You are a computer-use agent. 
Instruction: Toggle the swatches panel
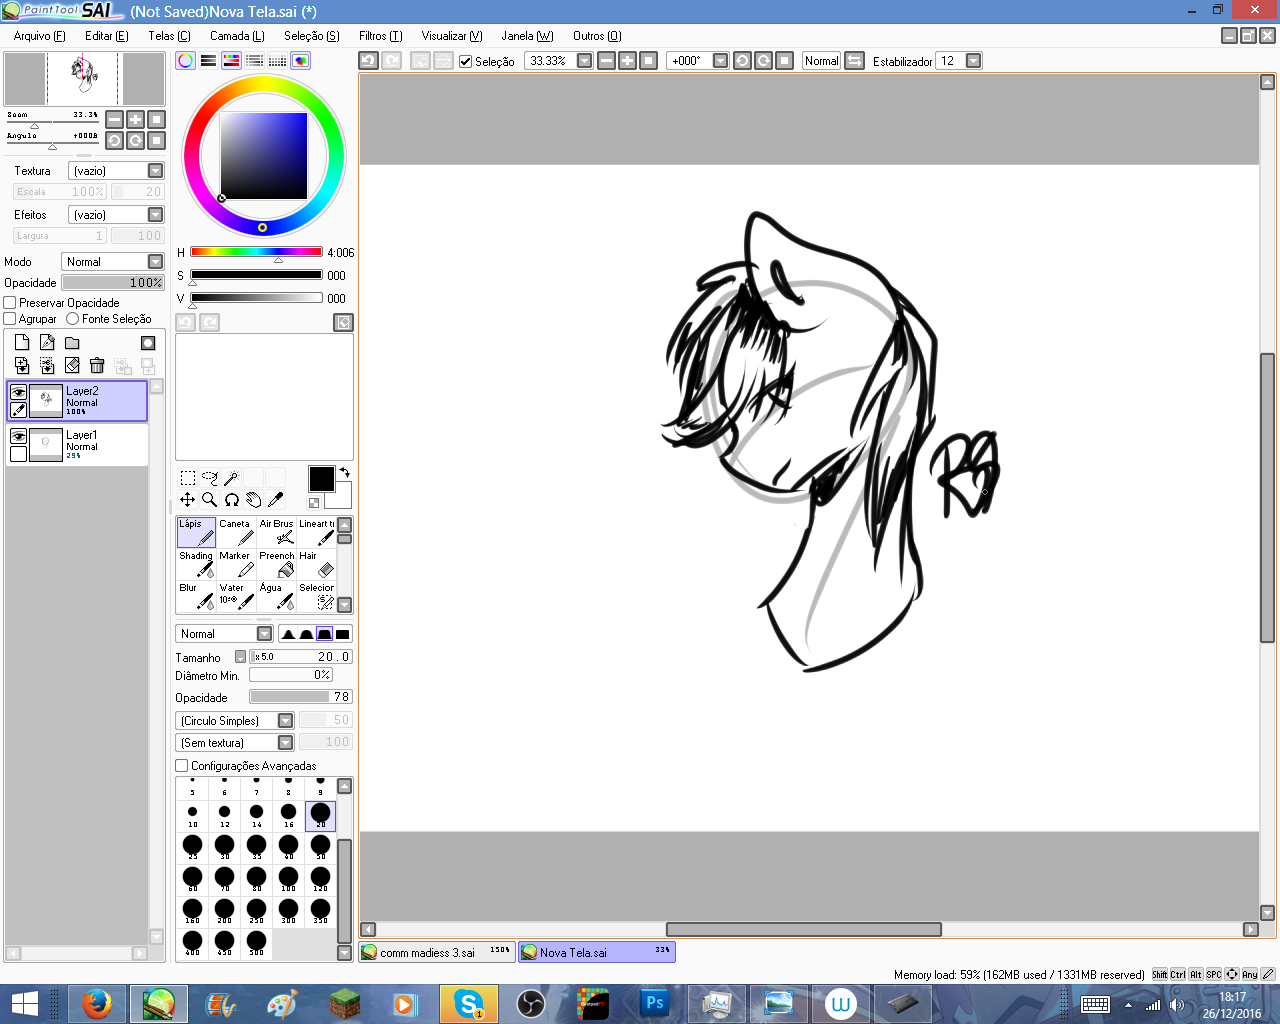(x=277, y=61)
